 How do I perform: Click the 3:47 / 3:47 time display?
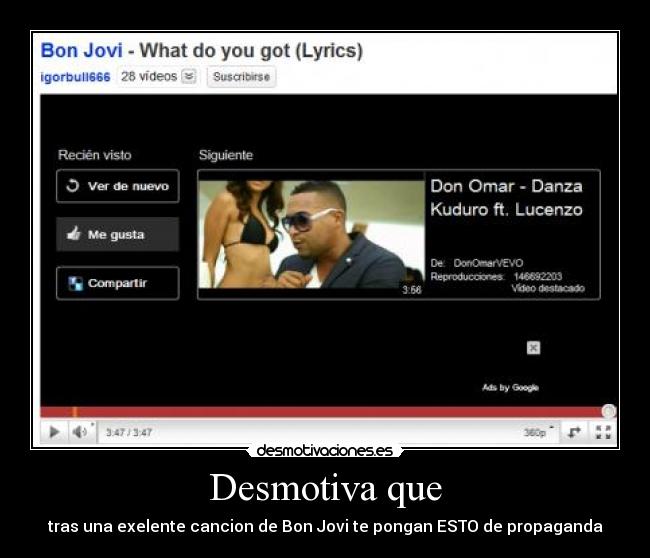129,433
